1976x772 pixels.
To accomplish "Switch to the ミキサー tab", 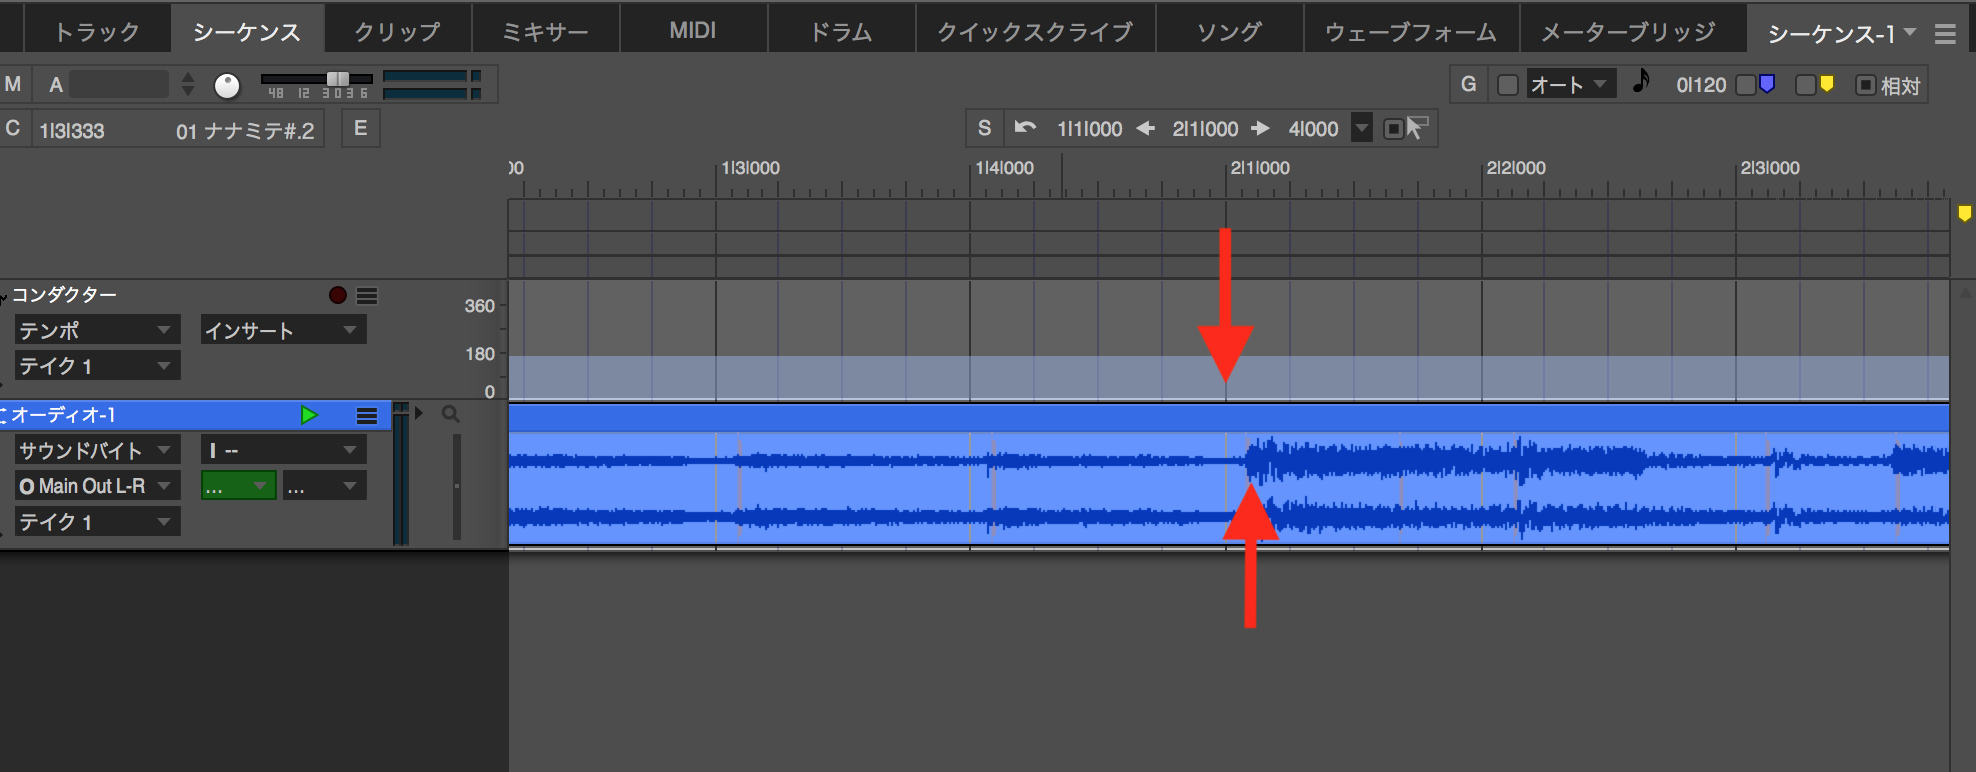I will click(545, 32).
